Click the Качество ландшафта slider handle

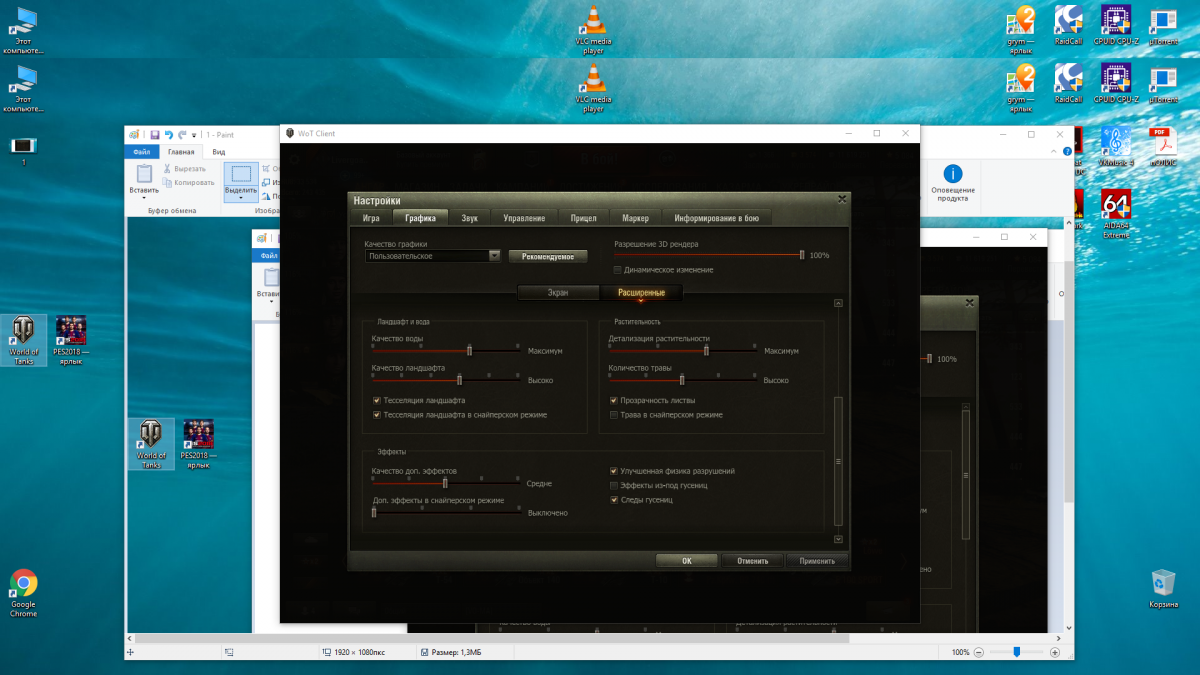459,379
